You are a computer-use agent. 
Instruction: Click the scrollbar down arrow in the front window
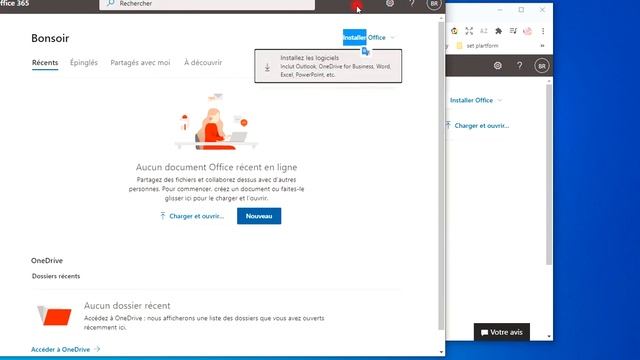pyautogui.click(x=441, y=352)
